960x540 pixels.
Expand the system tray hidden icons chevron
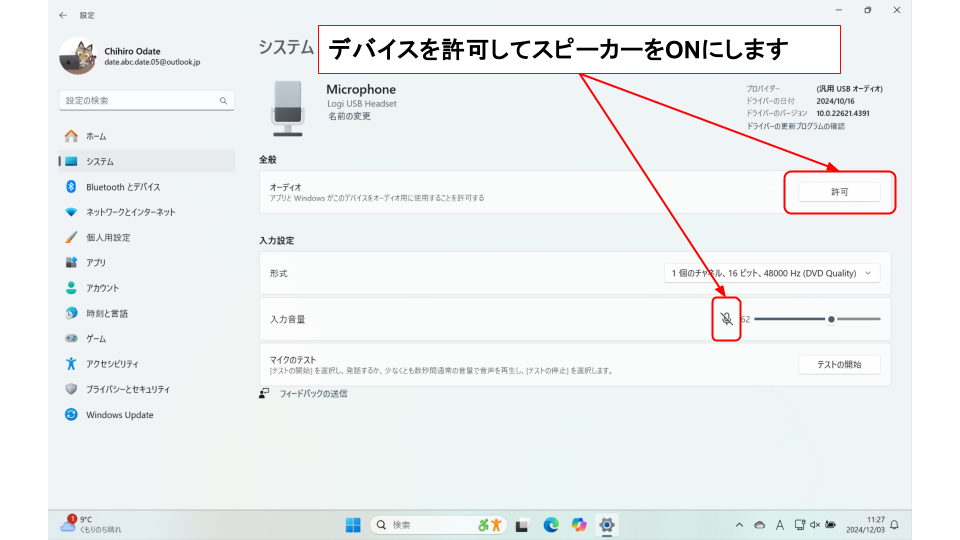pos(739,525)
